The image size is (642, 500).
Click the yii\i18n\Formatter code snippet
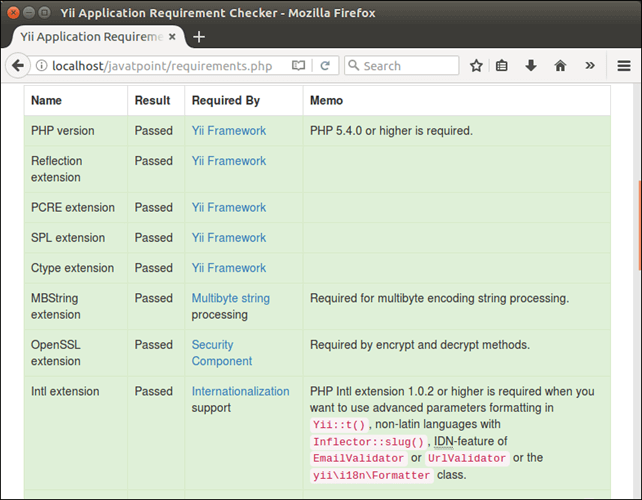(371, 476)
